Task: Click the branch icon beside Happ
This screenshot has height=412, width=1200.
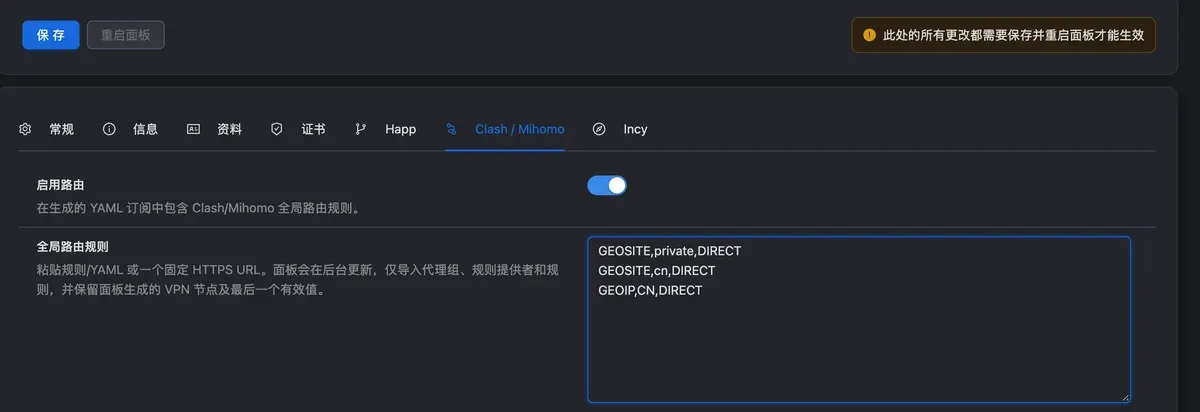Action: (x=361, y=129)
